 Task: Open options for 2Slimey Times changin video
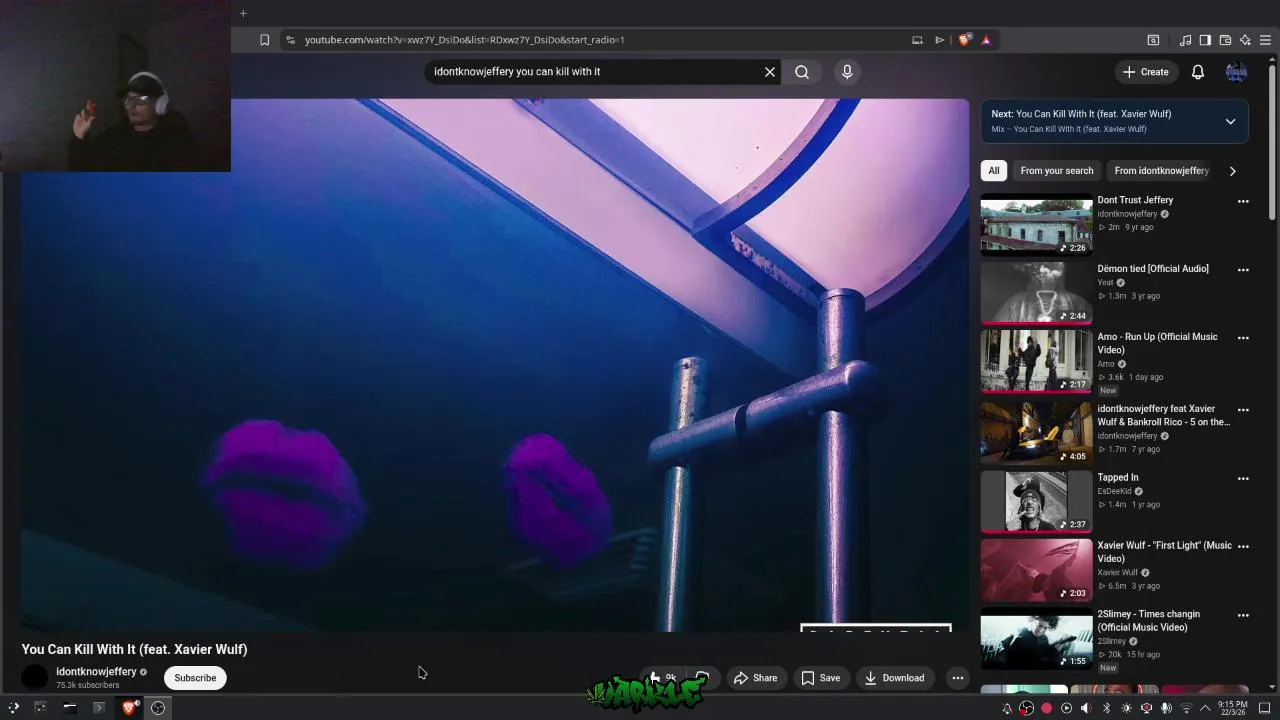click(1243, 616)
